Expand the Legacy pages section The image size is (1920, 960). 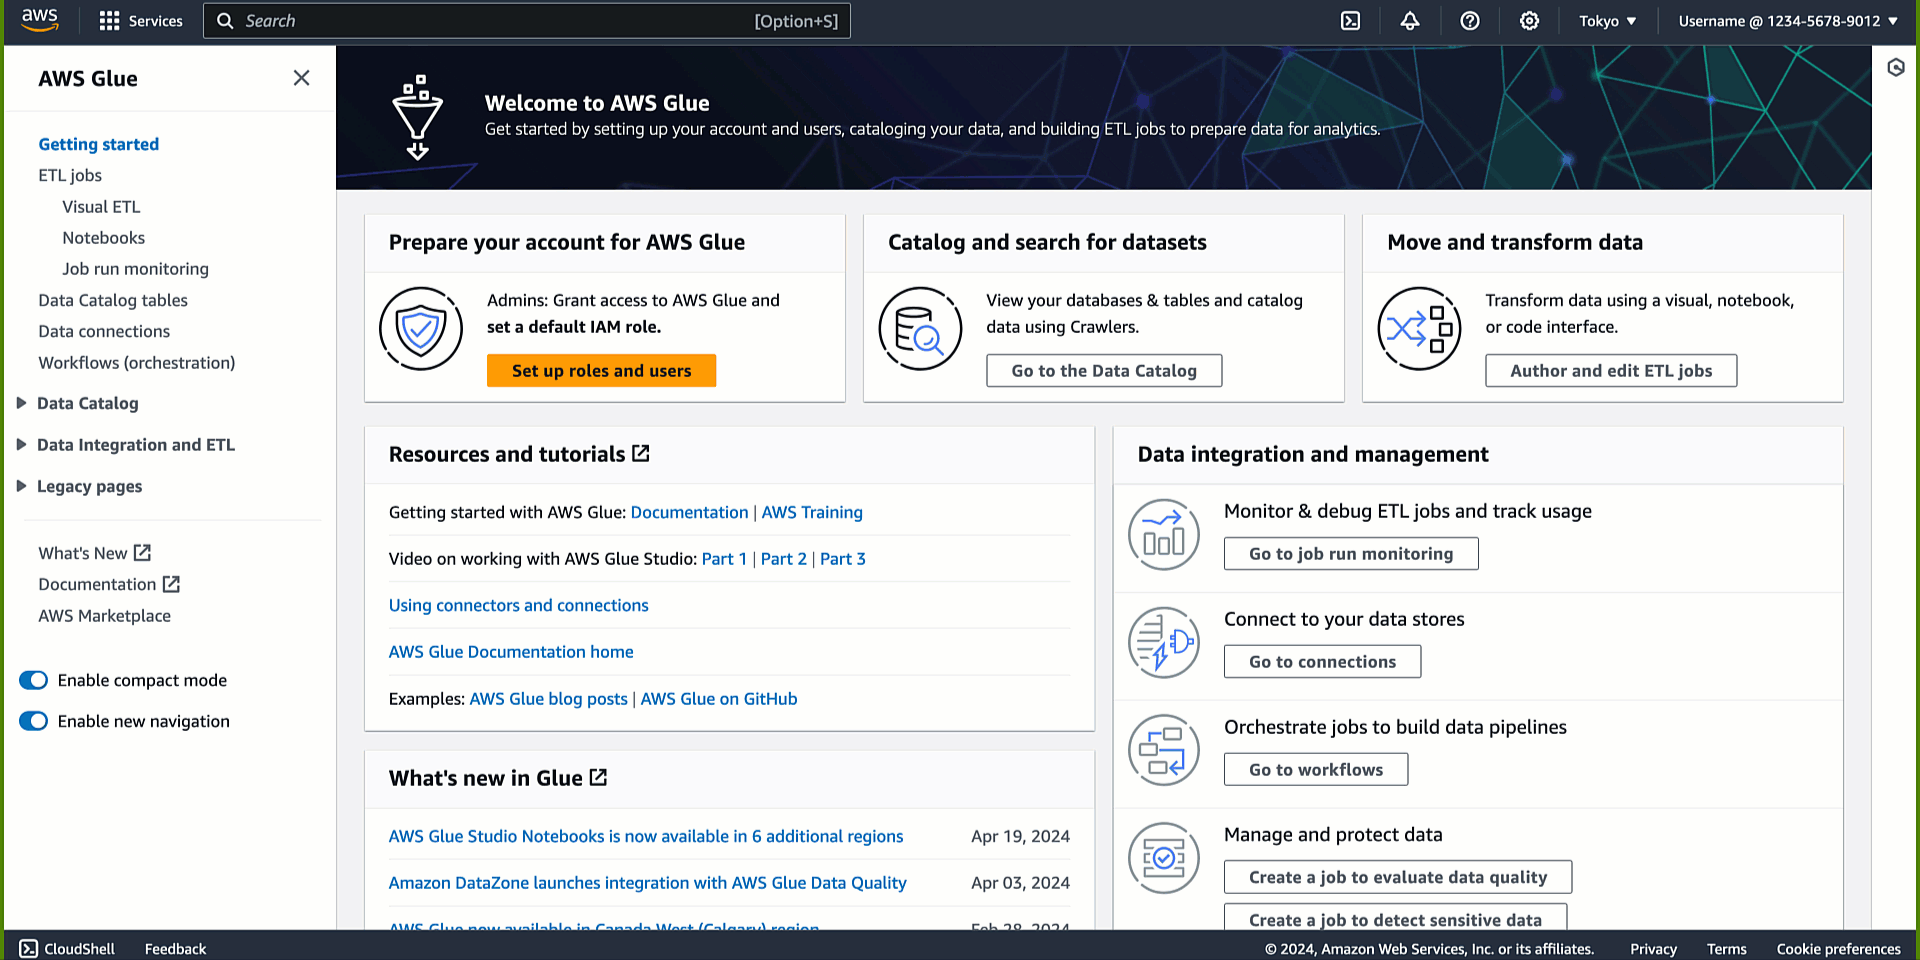[21, 486]
